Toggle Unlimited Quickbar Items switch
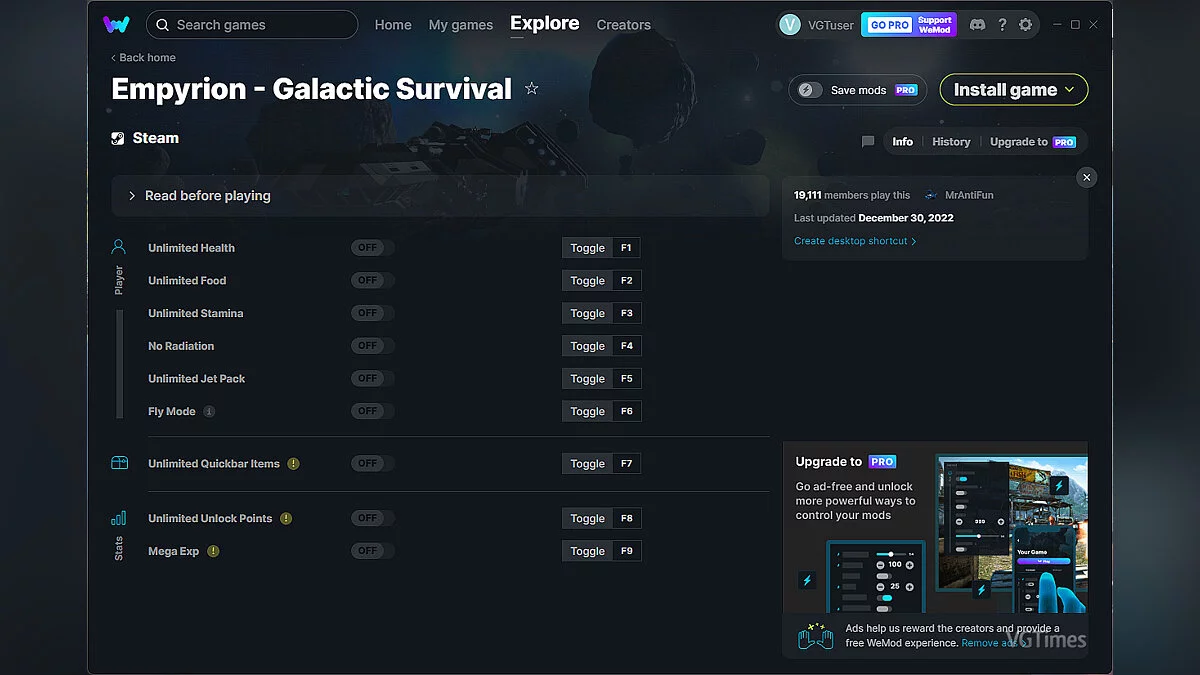Viewport: 1200px width, 675px height. coord(372,464)
